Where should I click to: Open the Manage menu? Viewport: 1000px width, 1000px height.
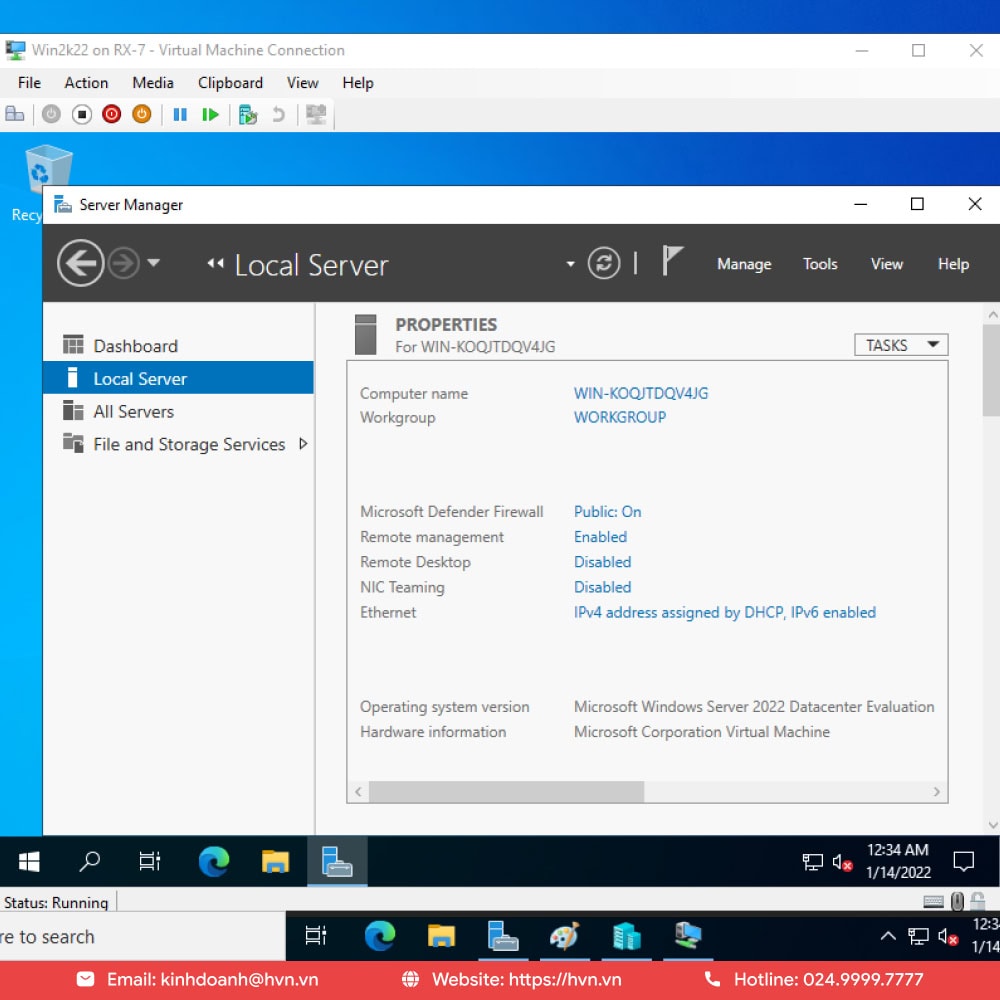744,264
